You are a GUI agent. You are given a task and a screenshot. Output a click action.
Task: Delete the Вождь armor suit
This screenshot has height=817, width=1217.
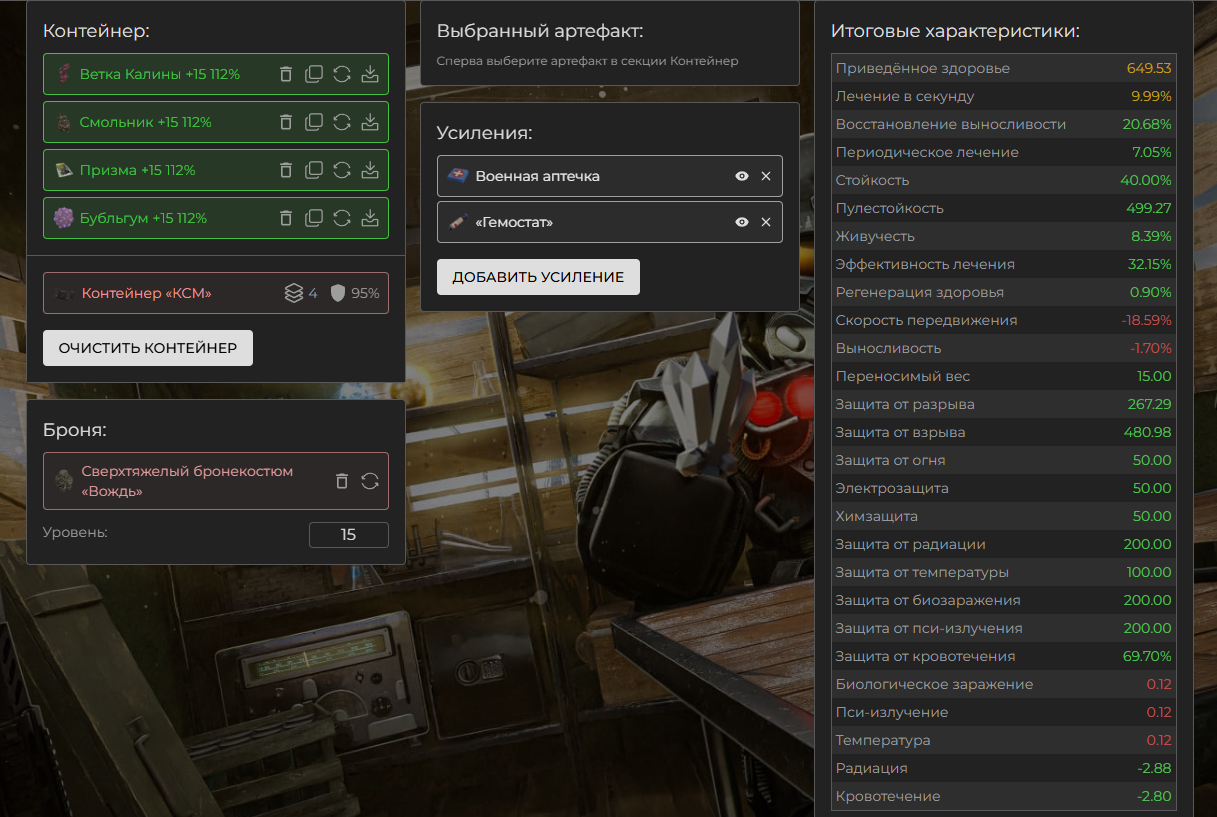342,481
